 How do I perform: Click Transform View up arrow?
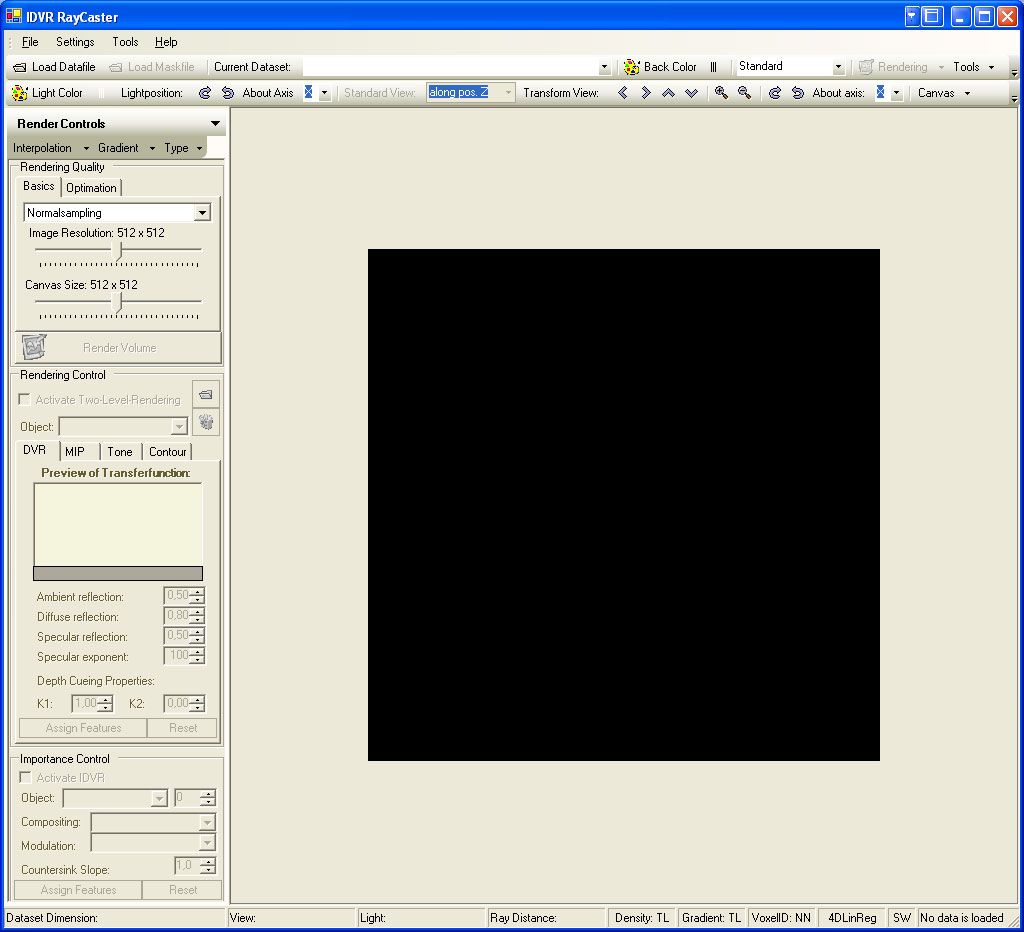pyautogui.click(x=668, y=93)
